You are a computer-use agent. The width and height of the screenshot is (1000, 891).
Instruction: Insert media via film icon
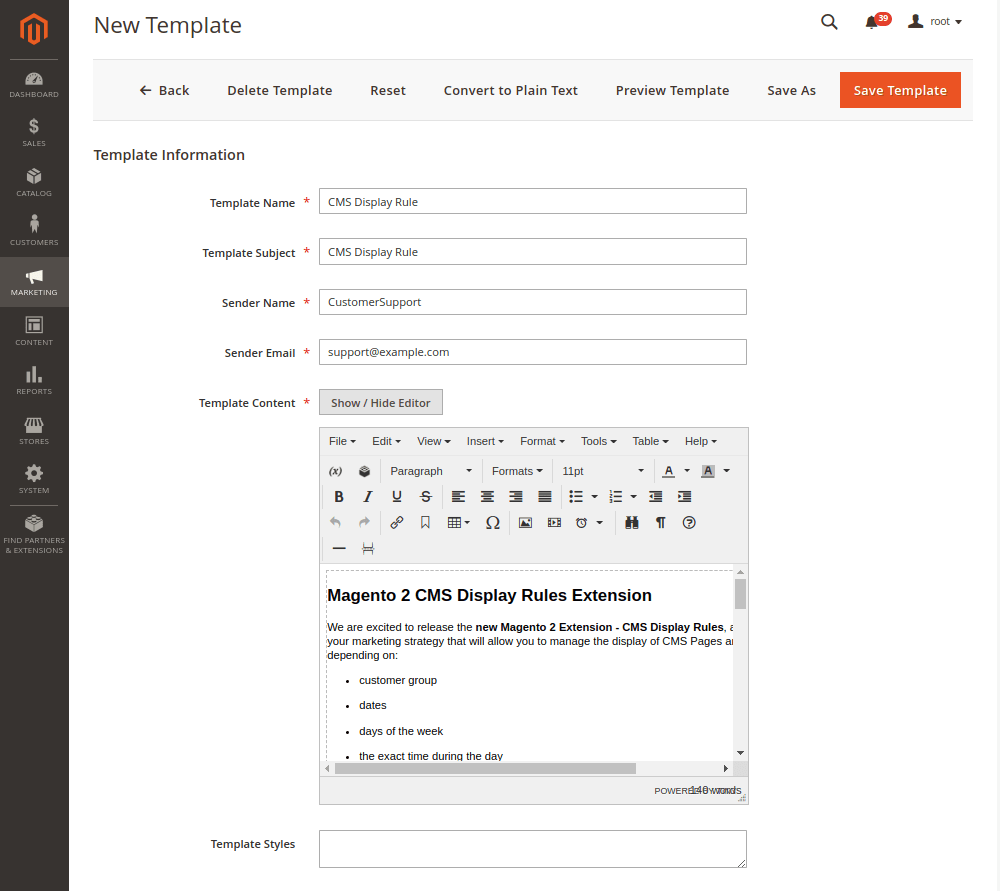(554, 523)
